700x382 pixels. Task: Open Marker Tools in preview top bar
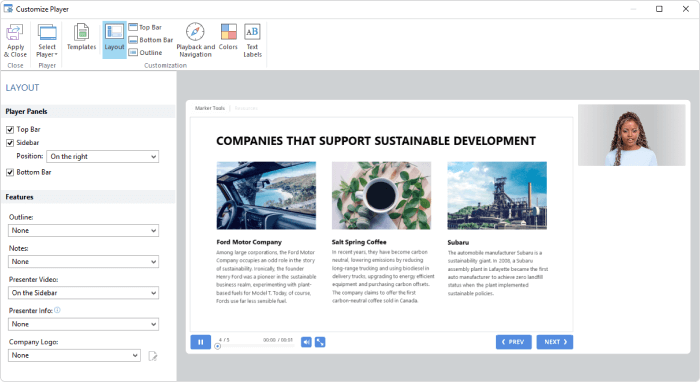210,108
